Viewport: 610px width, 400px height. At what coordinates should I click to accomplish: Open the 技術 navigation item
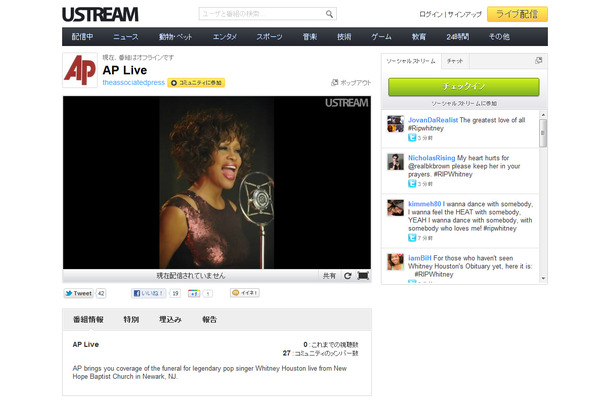point(344,37)
